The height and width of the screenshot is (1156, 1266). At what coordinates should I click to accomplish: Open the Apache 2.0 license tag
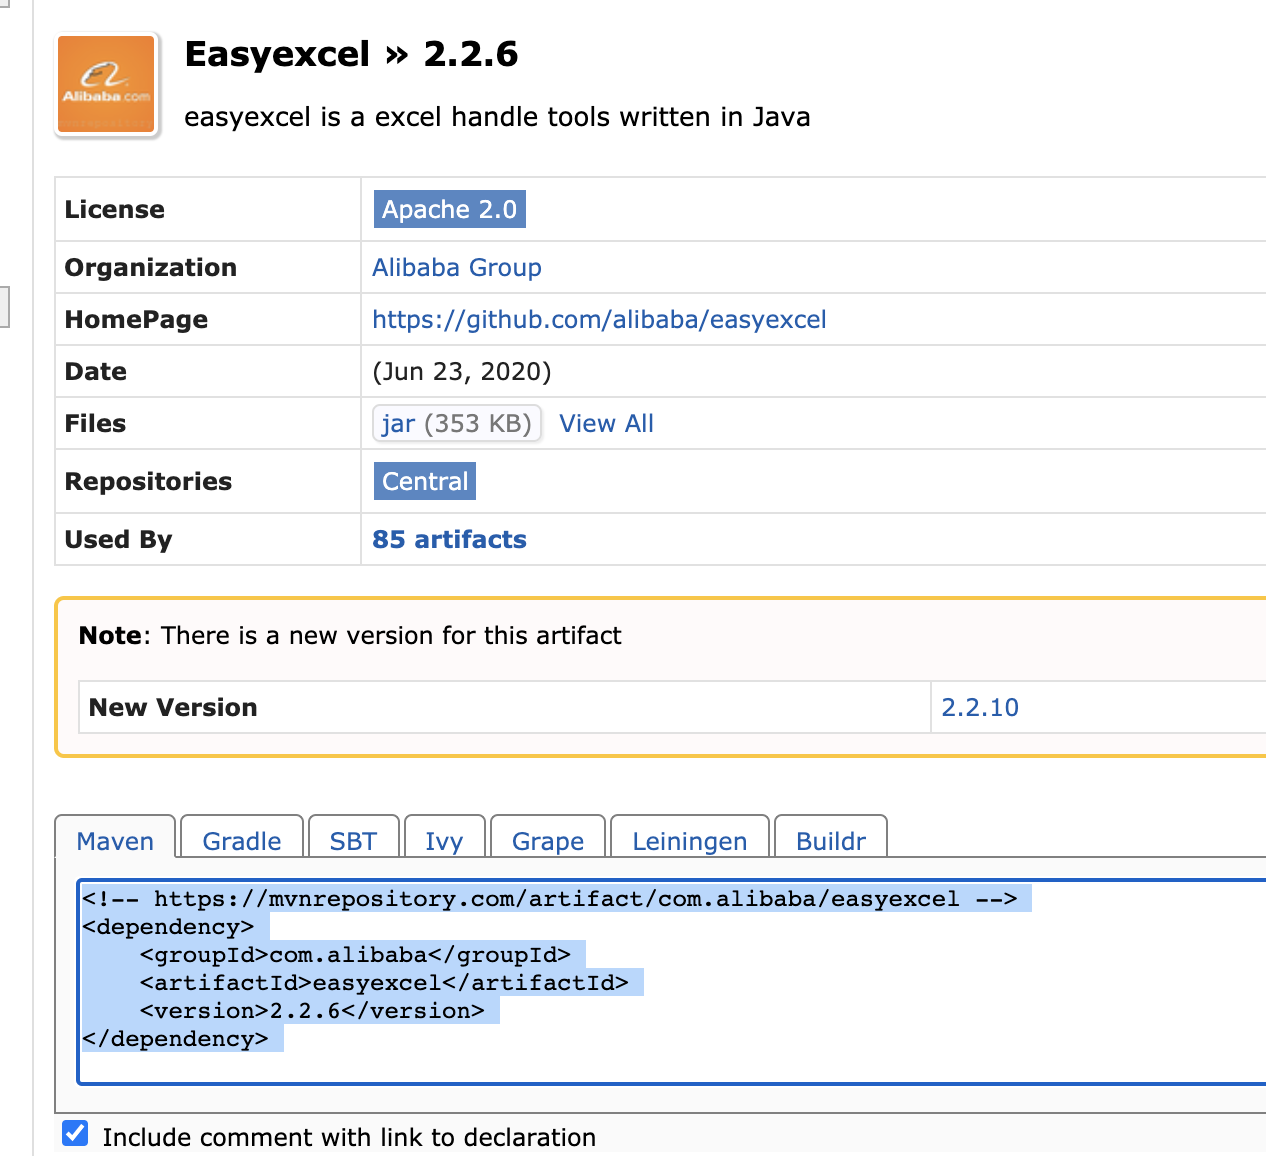[x=449, y=209]
